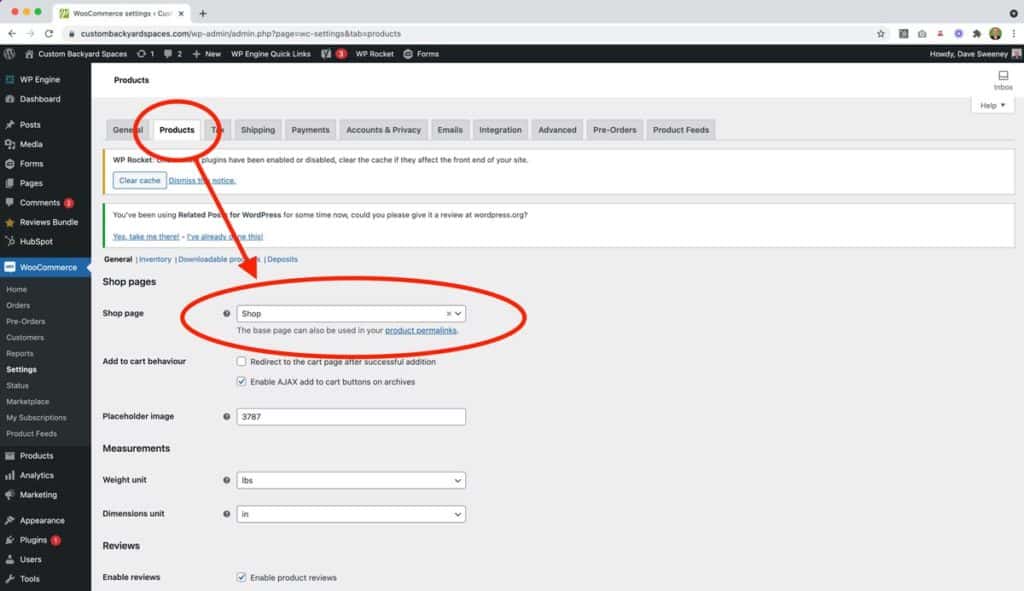This screenshot has height=591, width=1024.
Task: Follow the product permalinks link
Action: point(418,329)
